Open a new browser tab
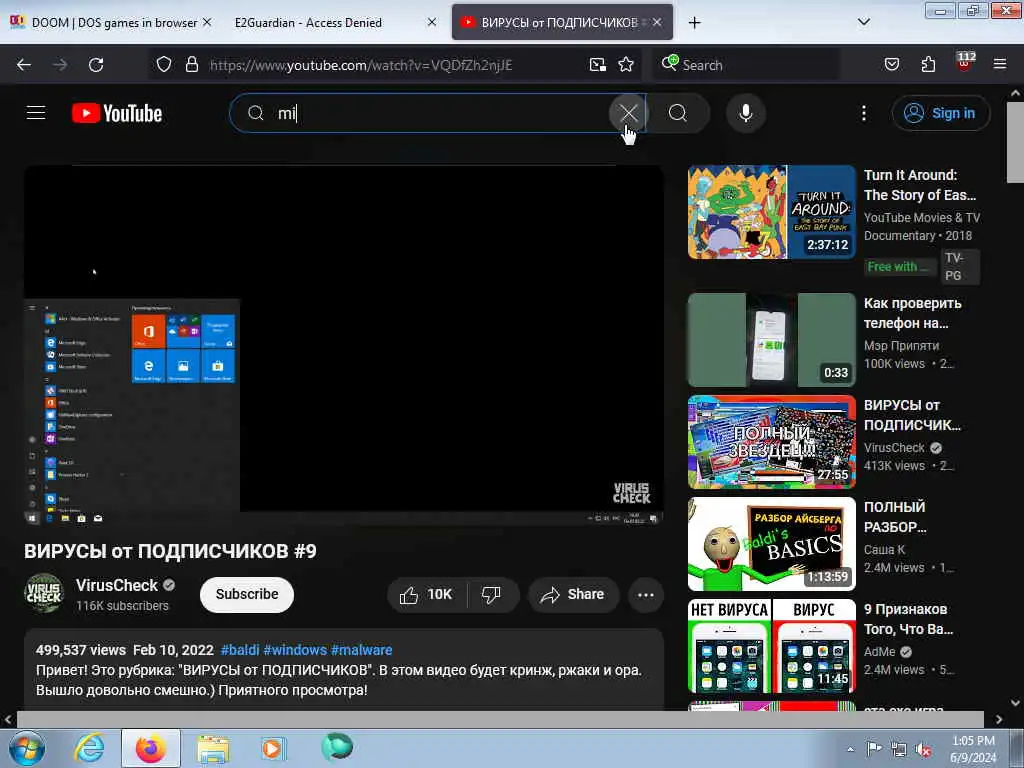 (694, 23)
